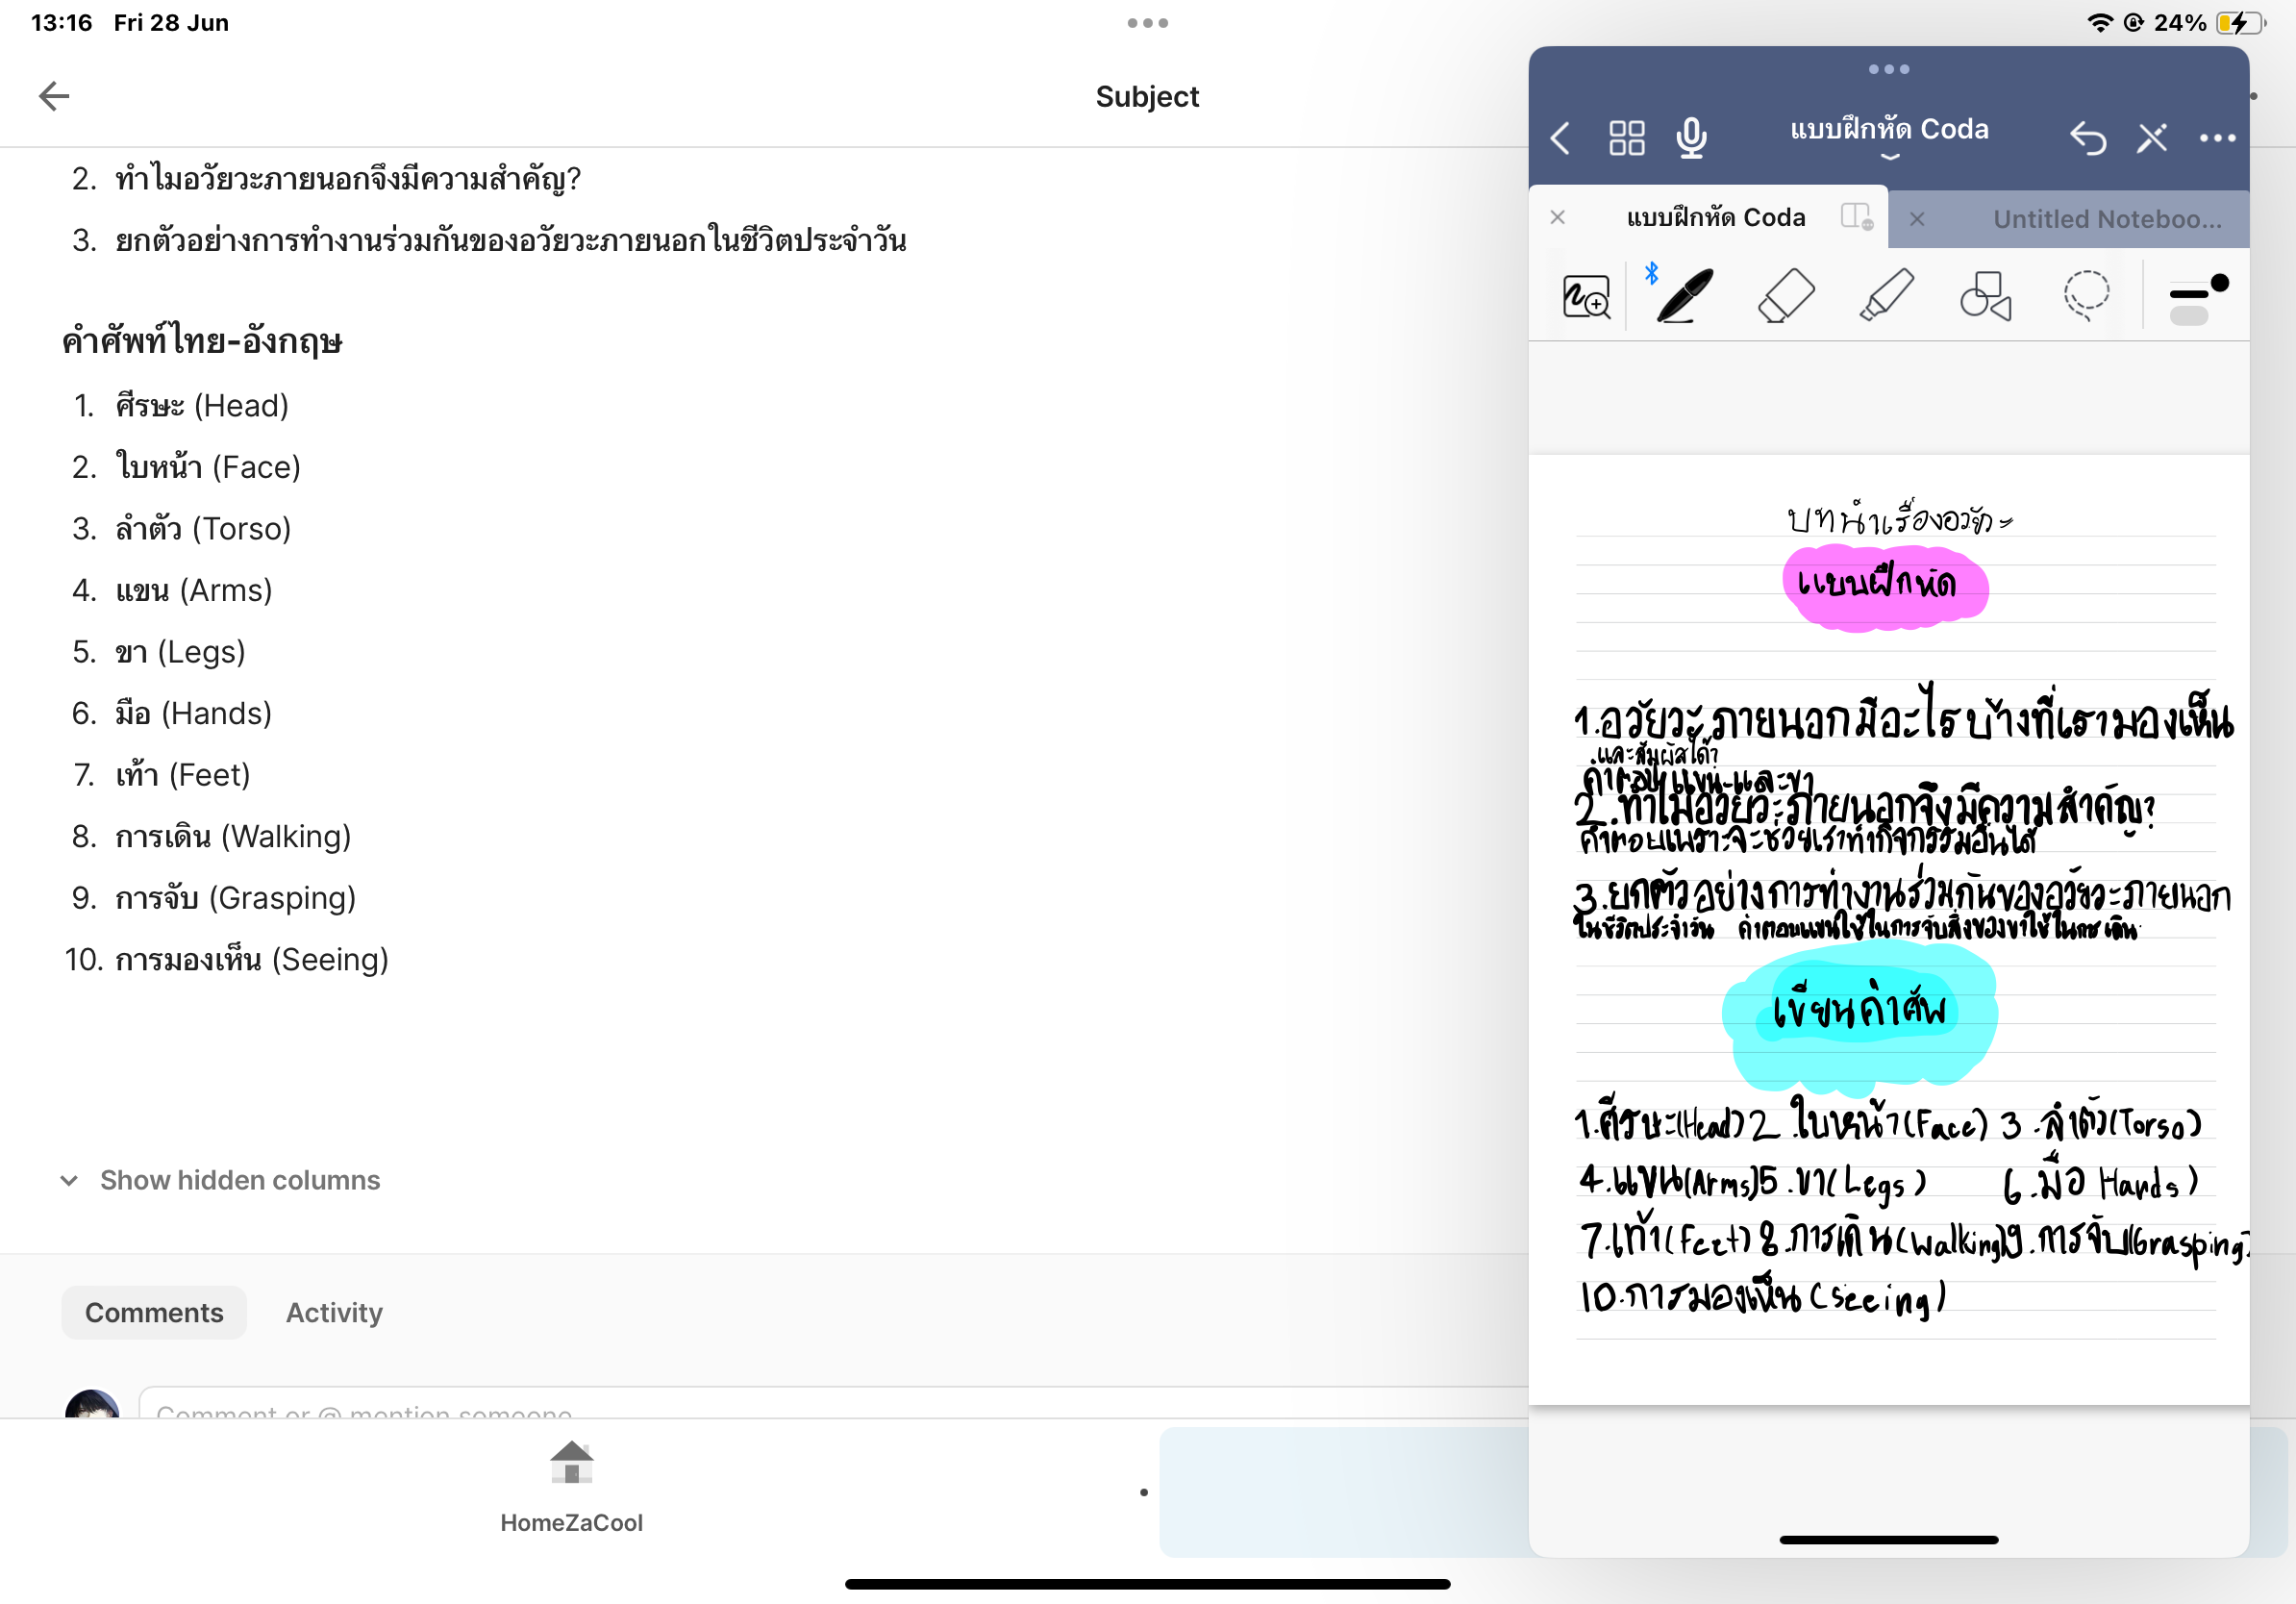
Task: Select the pen tool in toolbar
Action: point(1685,296)
